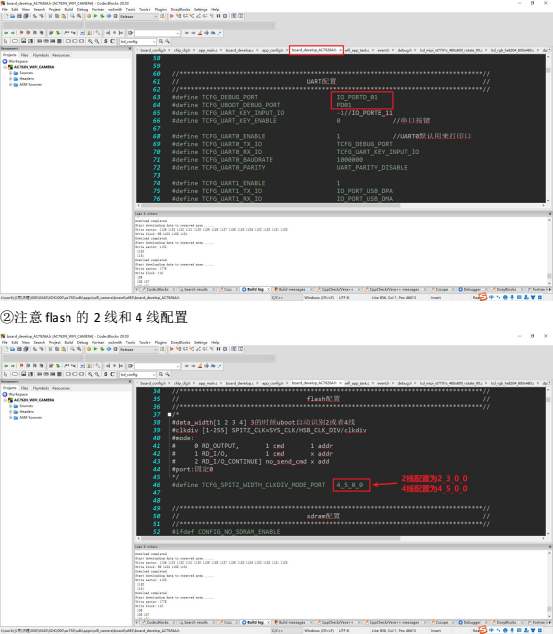
Task: Switch to debug.h tab in flash-config window
Action: [x=405, y=383]
